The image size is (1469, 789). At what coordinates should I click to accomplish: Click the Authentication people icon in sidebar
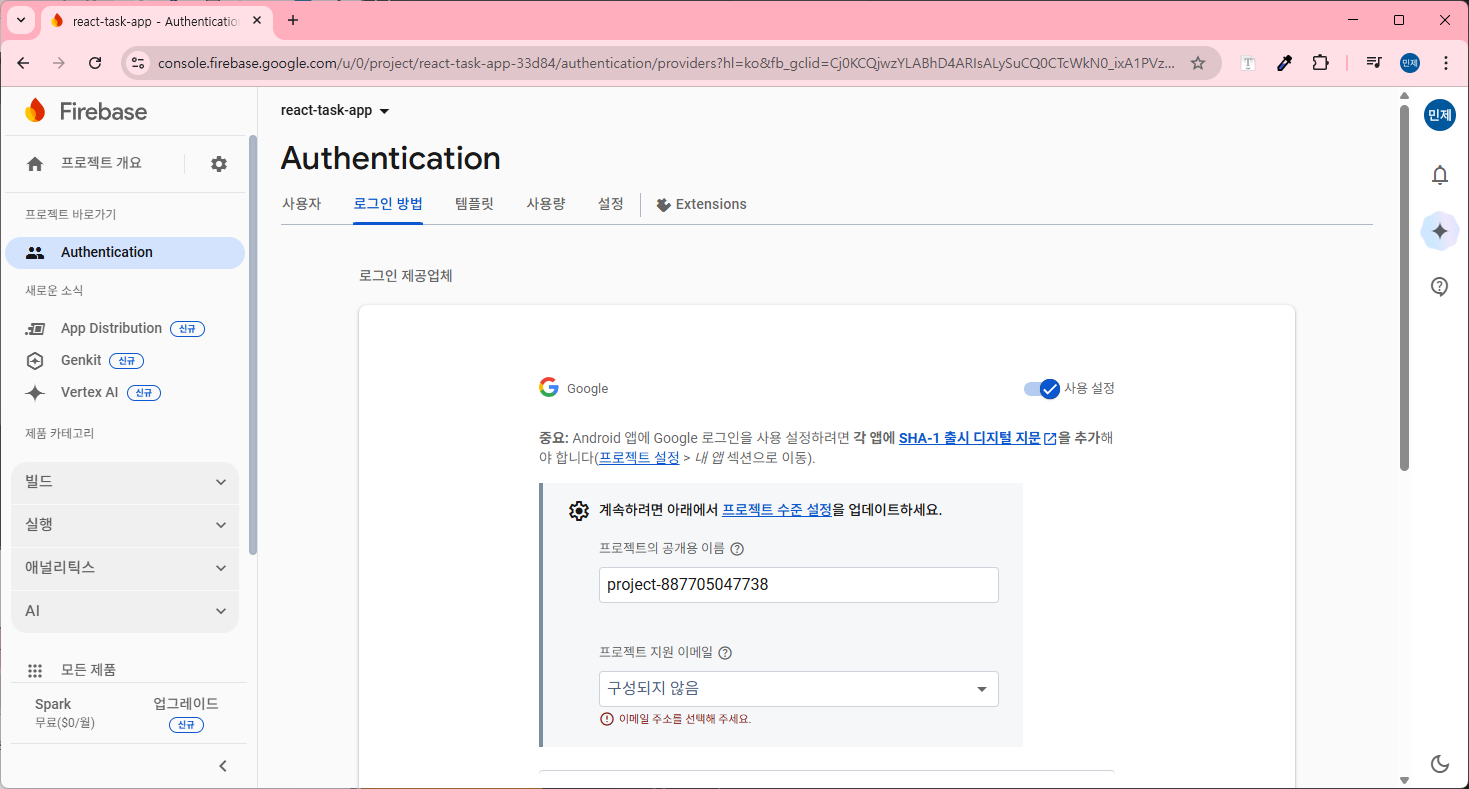click(35, 253)
